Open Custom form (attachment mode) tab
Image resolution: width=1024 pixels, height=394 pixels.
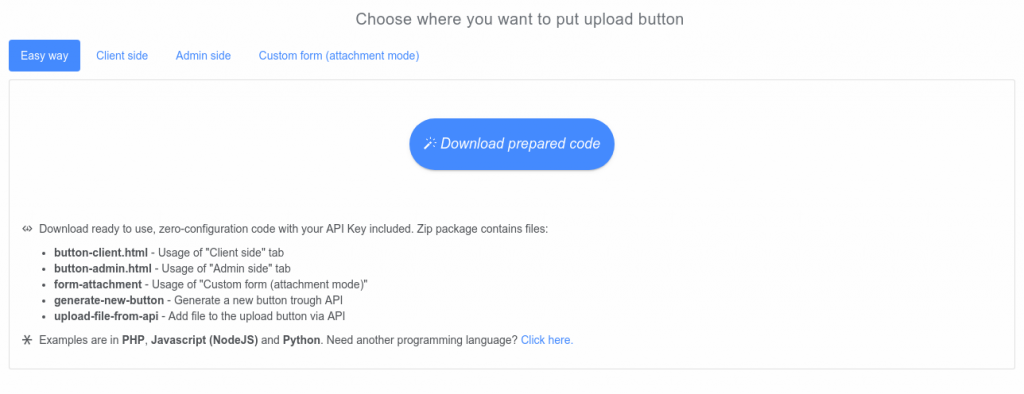(339, 56)
